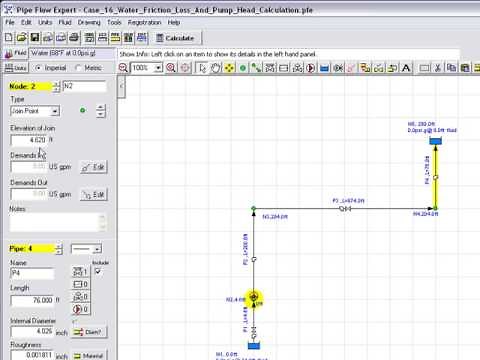Viewport: 480px width, 360px height.
Task: Click the node icon size spinner
Action: point(100,111)
